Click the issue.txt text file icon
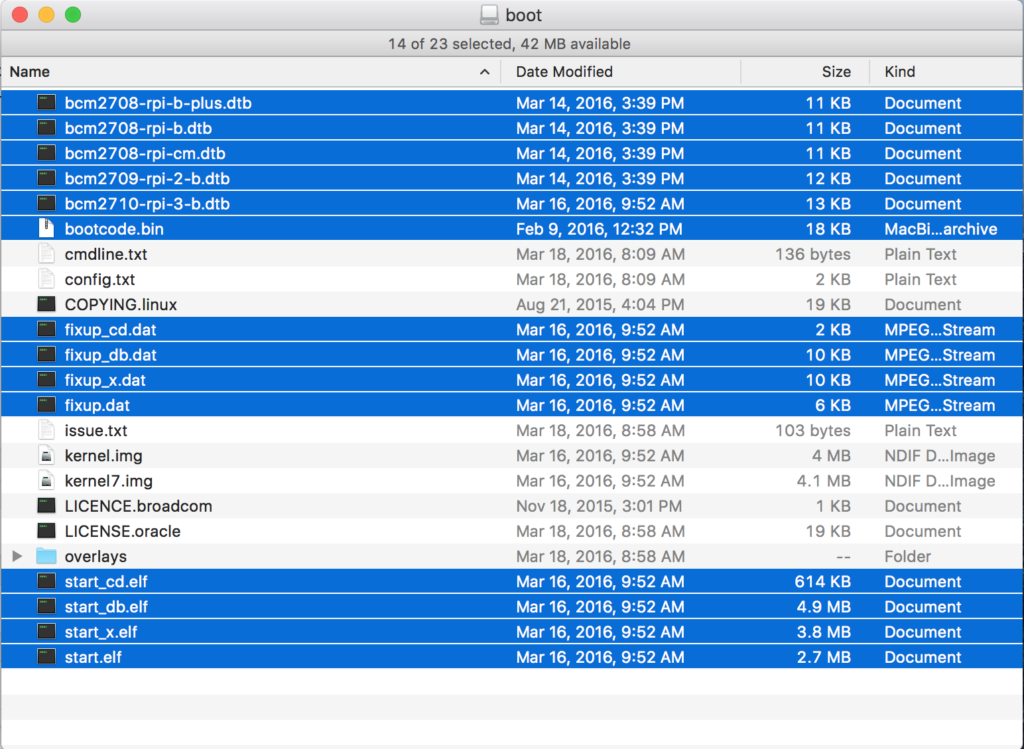1024x749 pixels. [x=46, y=430]
